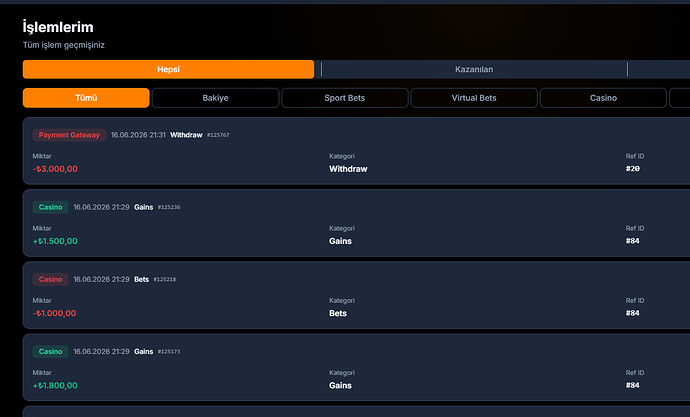Click the -₺1.000,00 amount
690x417 pixels.
pos(54,313)
